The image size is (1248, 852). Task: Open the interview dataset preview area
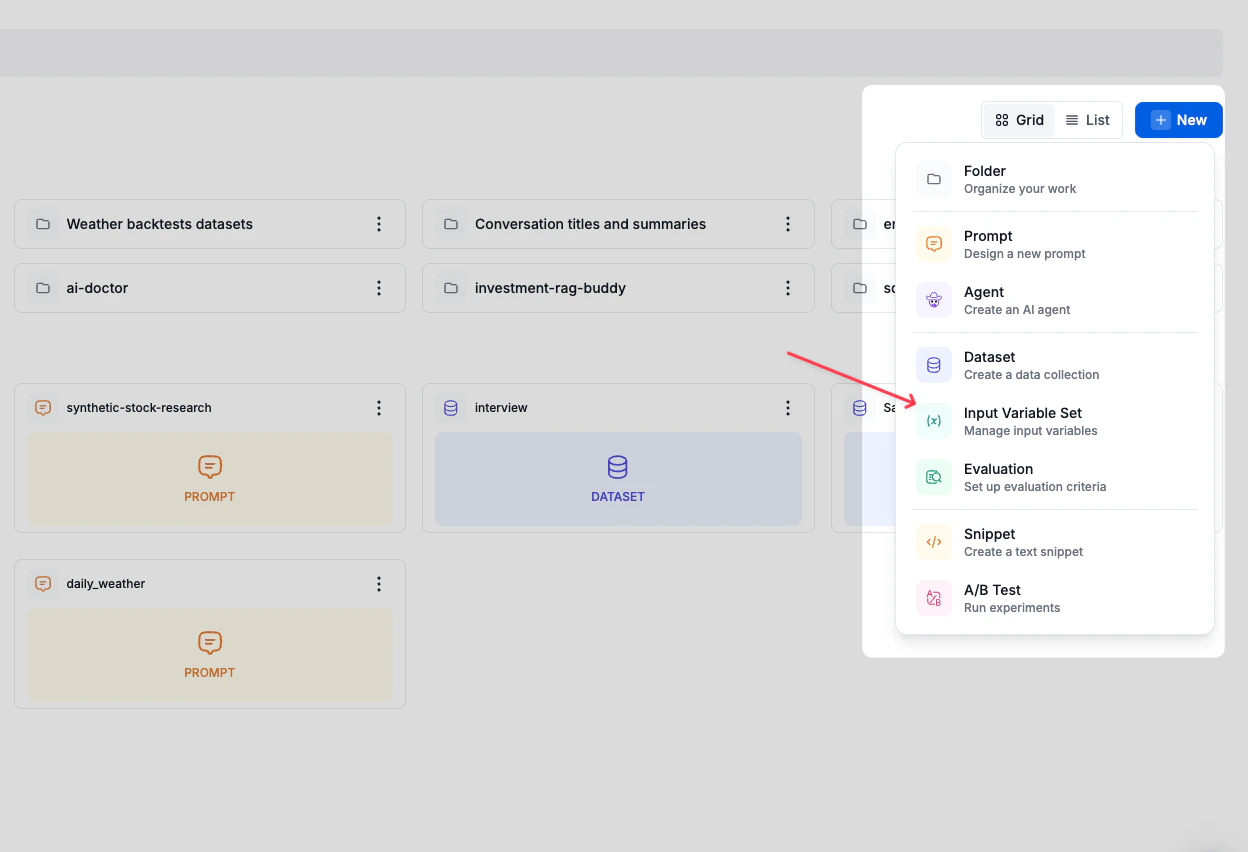(618, 479)
